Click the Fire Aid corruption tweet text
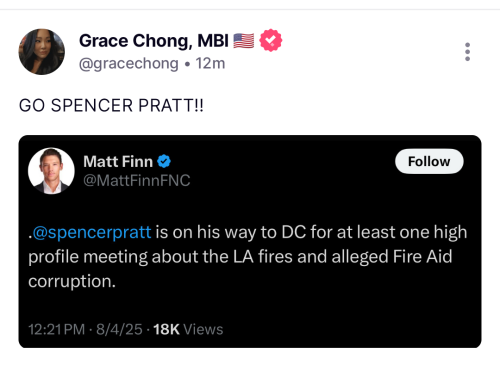500x365 pixels. 247,256
